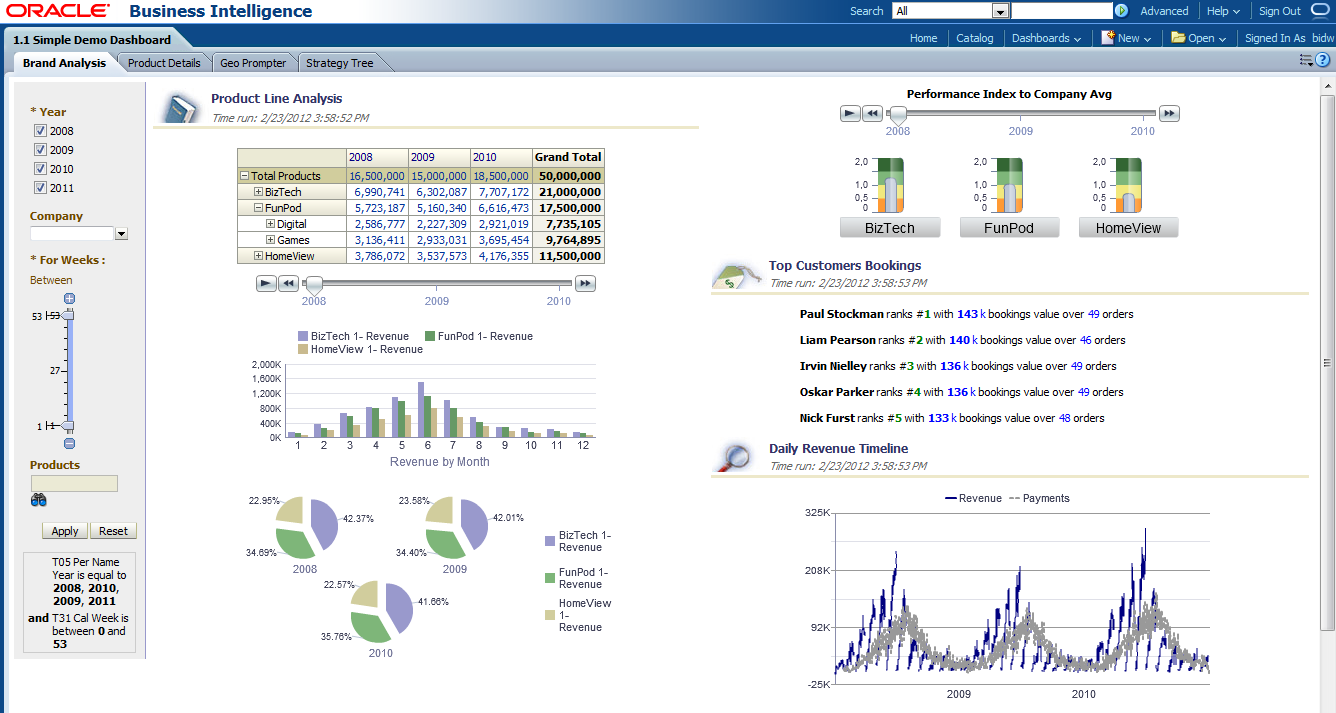Click the lower weeks slider handle at 1

click(68, 426)
